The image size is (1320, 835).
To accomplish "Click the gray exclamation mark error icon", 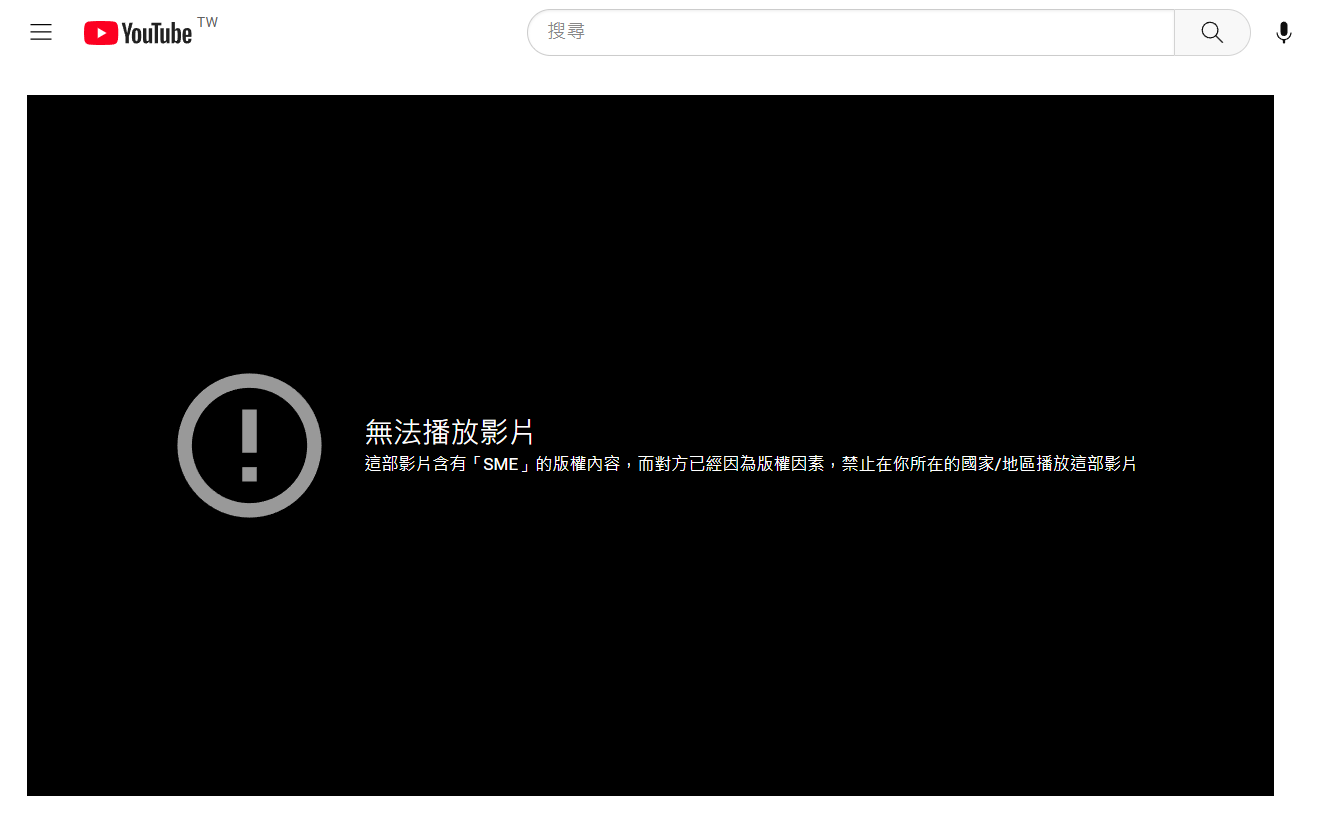I will point(249,445).
